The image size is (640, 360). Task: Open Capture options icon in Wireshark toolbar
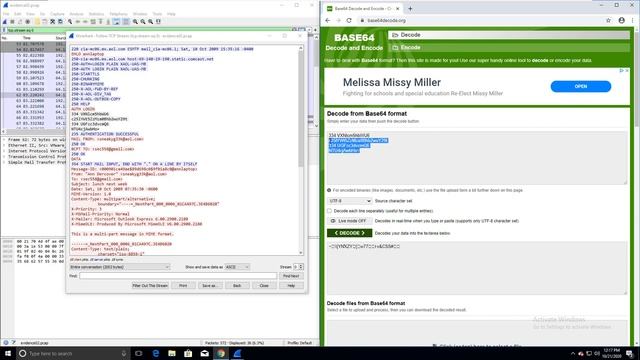[x=27, y=22]
